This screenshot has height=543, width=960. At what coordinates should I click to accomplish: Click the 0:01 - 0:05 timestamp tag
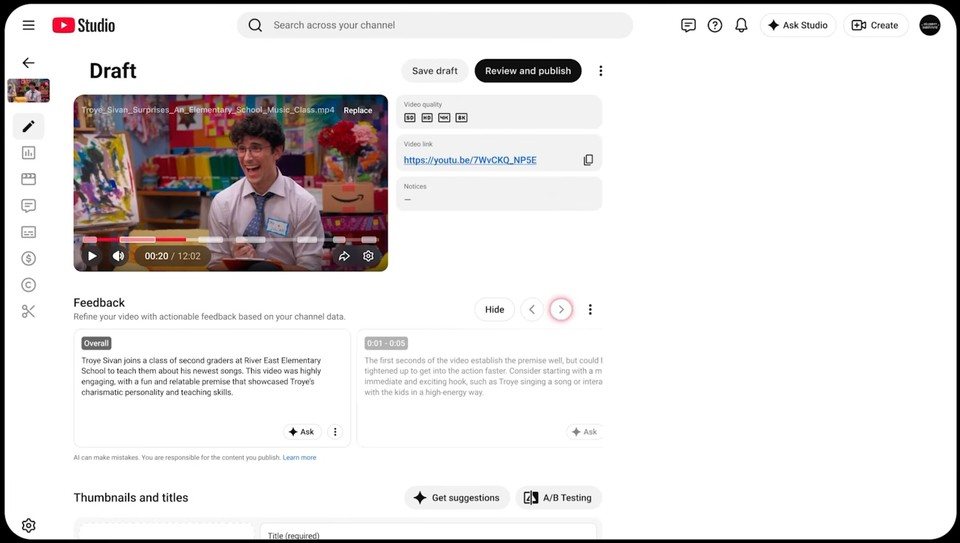point(386,343)
